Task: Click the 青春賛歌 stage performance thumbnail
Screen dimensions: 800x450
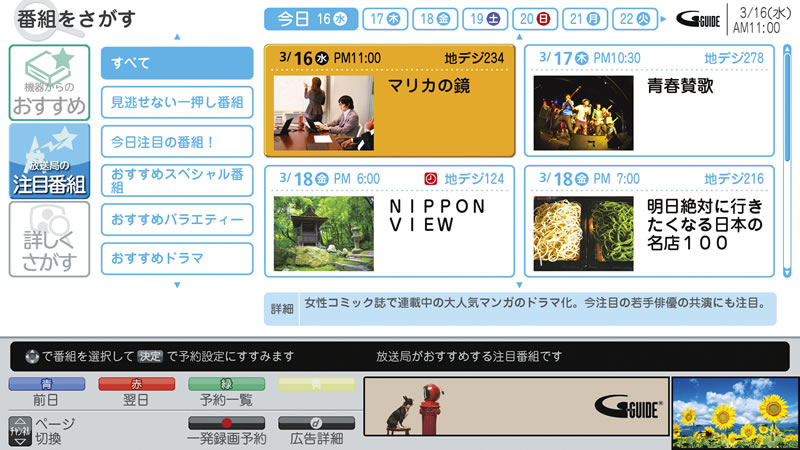Action: [x=583, y=113]
